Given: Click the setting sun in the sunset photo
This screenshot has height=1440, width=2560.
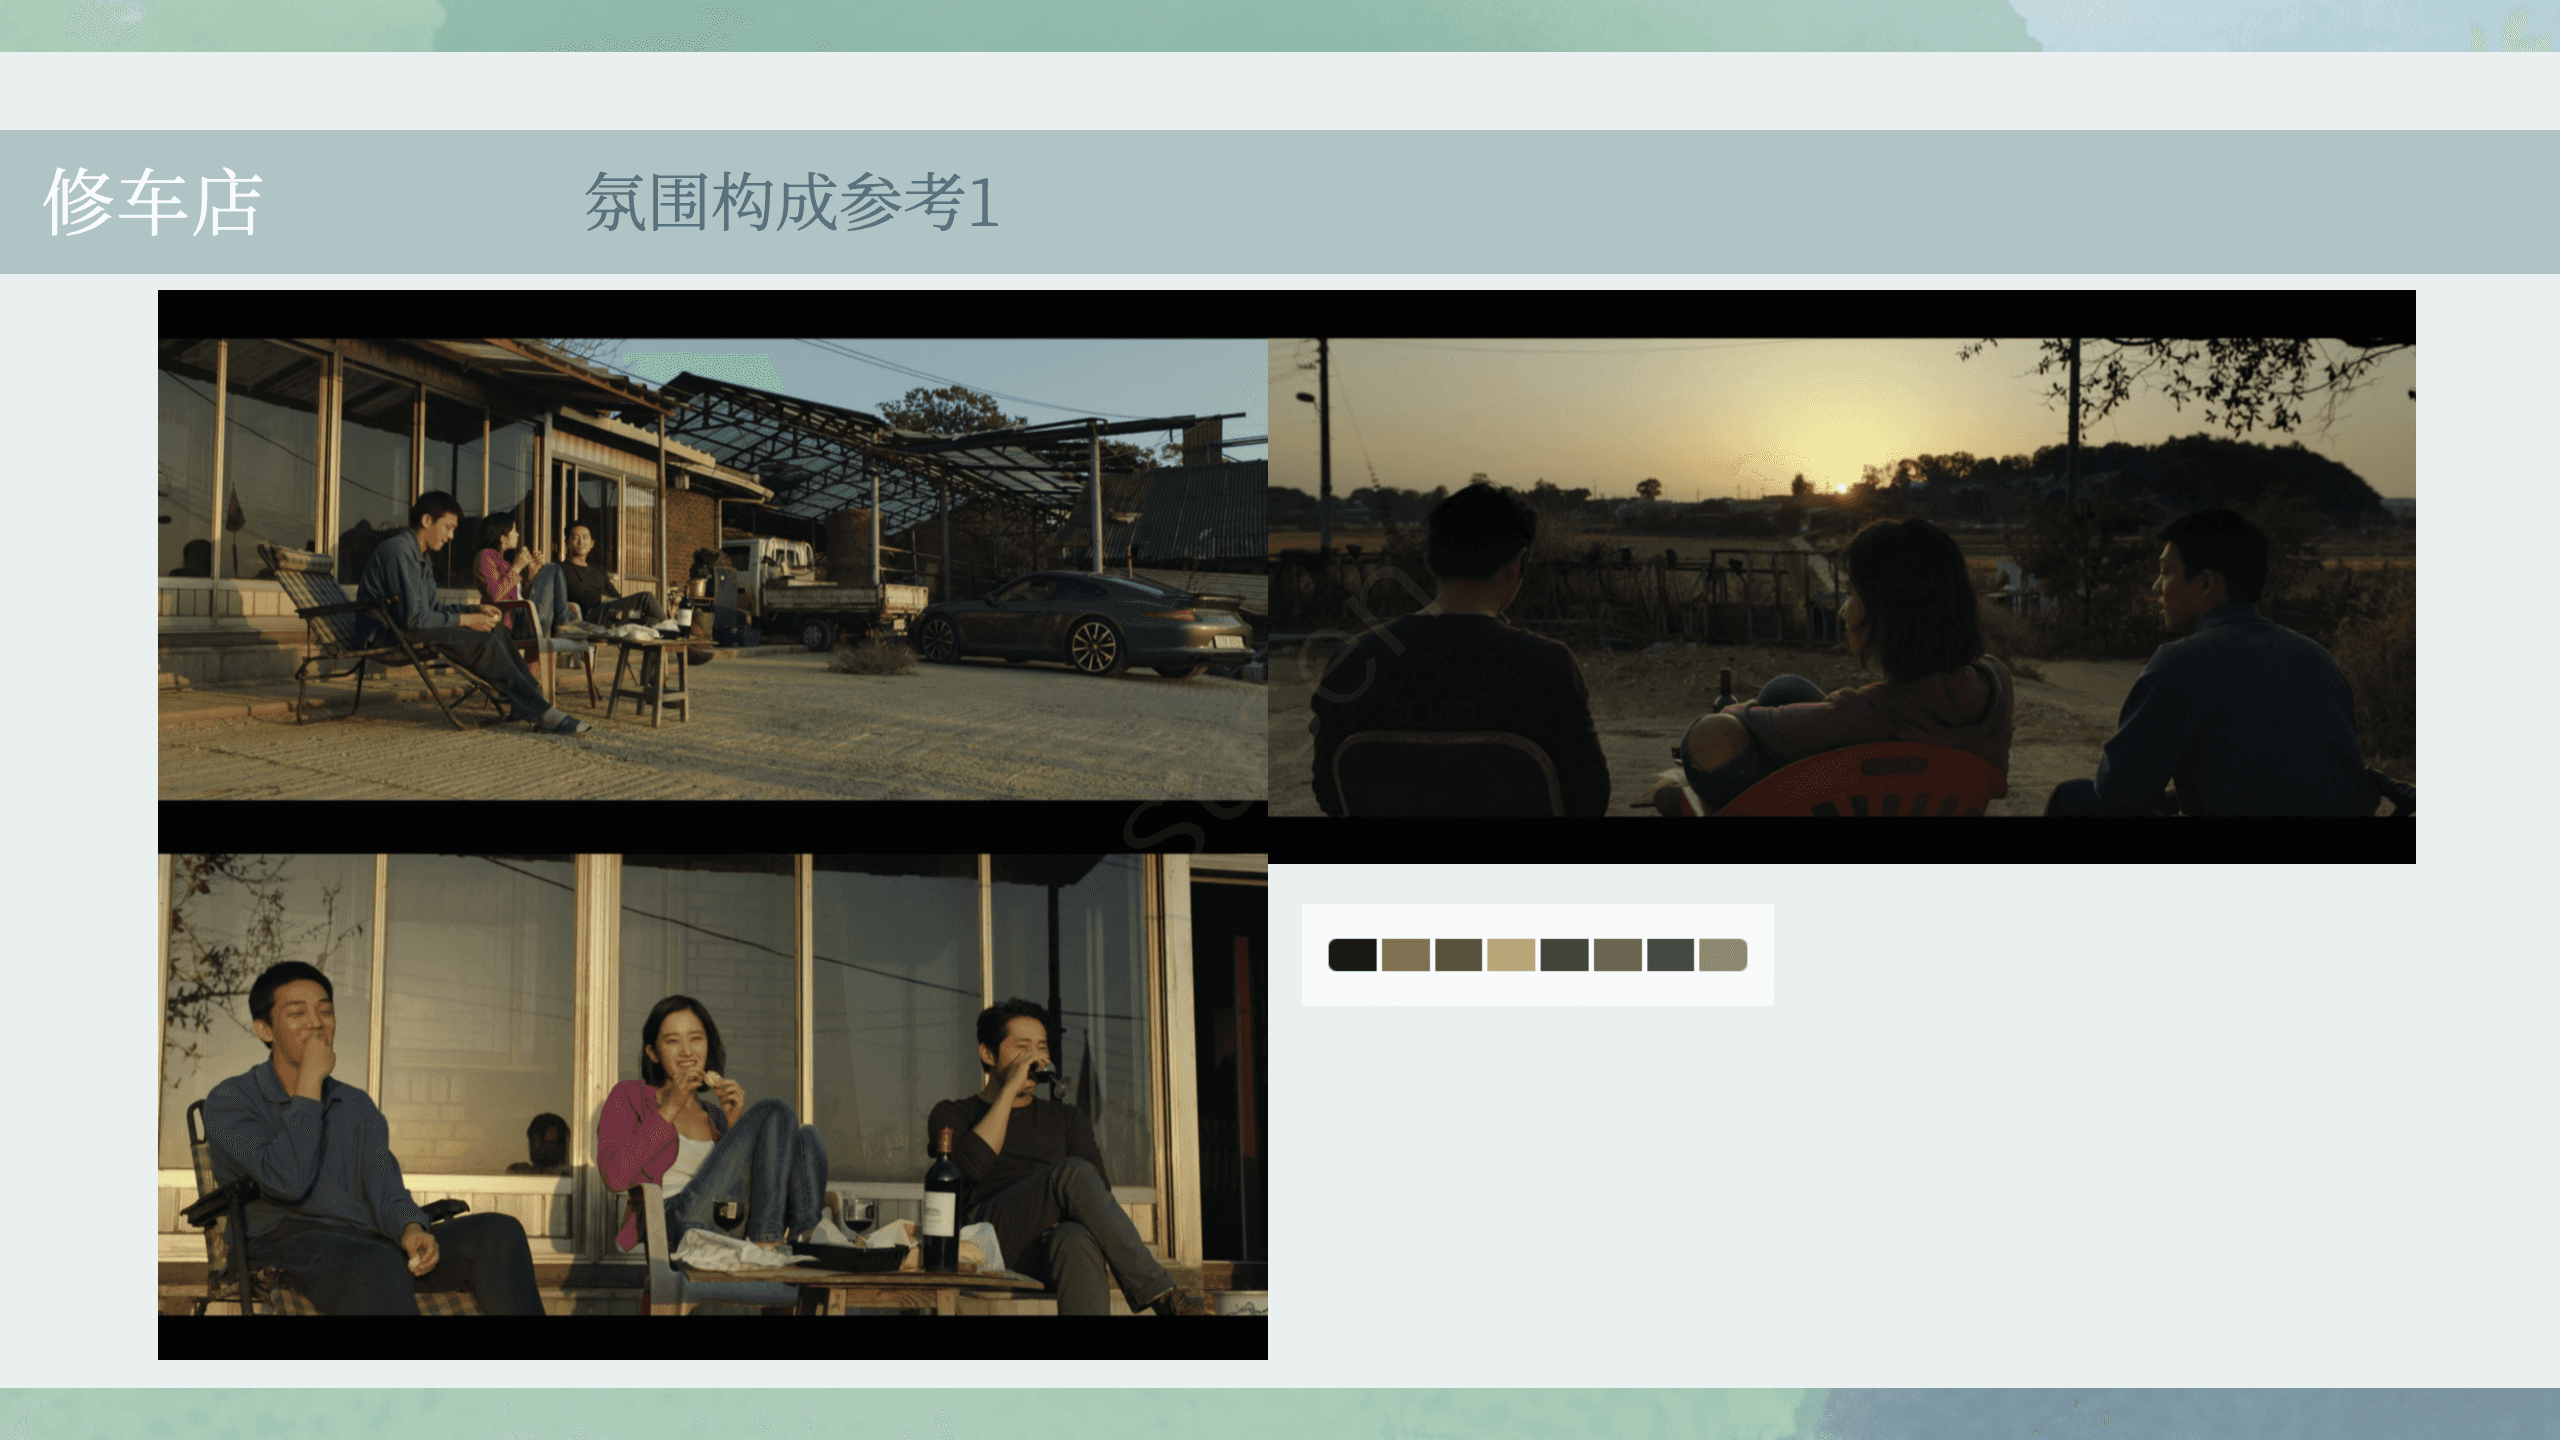Looking at the screenshot, I should point(1841,488).
